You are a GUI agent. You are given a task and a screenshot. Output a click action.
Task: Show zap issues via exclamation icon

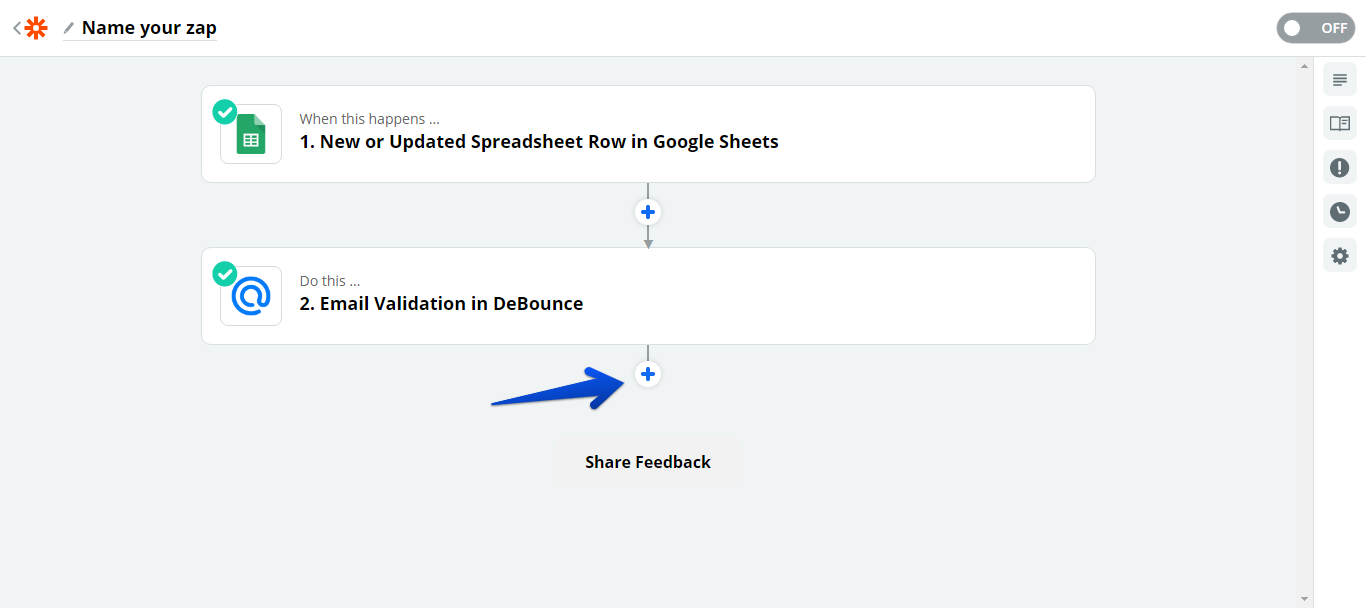tap(1339, 167)
